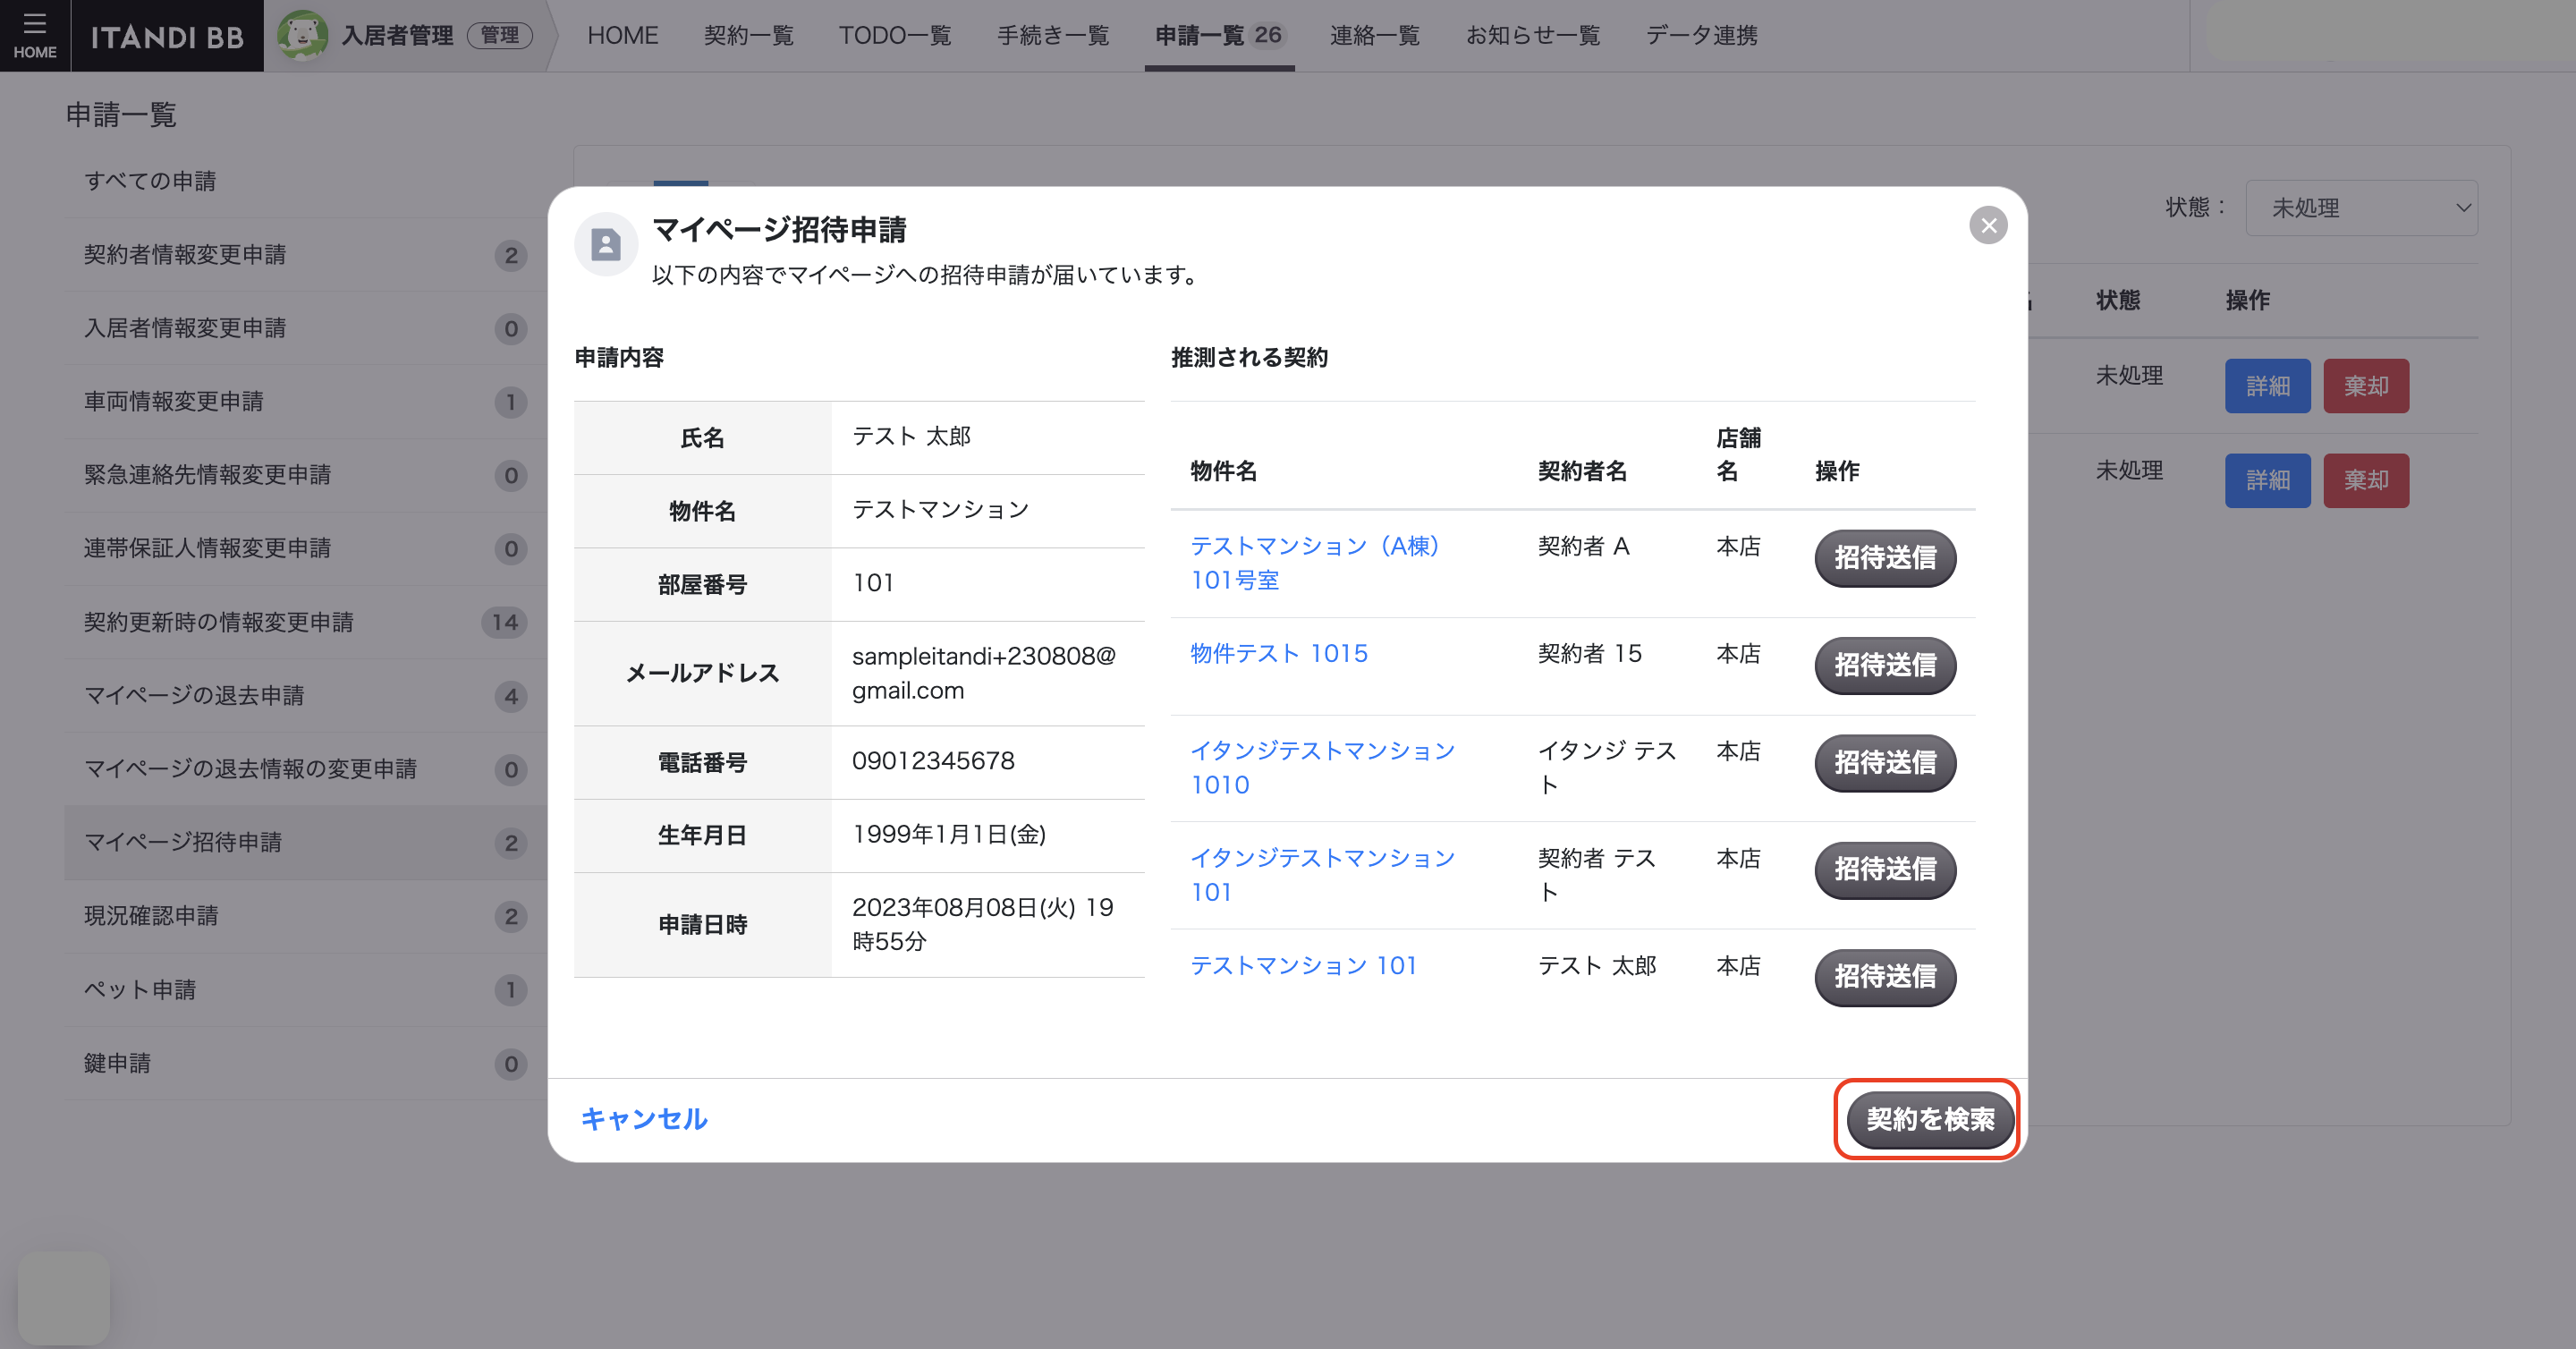Select 現況確認申請 in sidebar
The image size is (2576, 1349).
click(305, 916)
